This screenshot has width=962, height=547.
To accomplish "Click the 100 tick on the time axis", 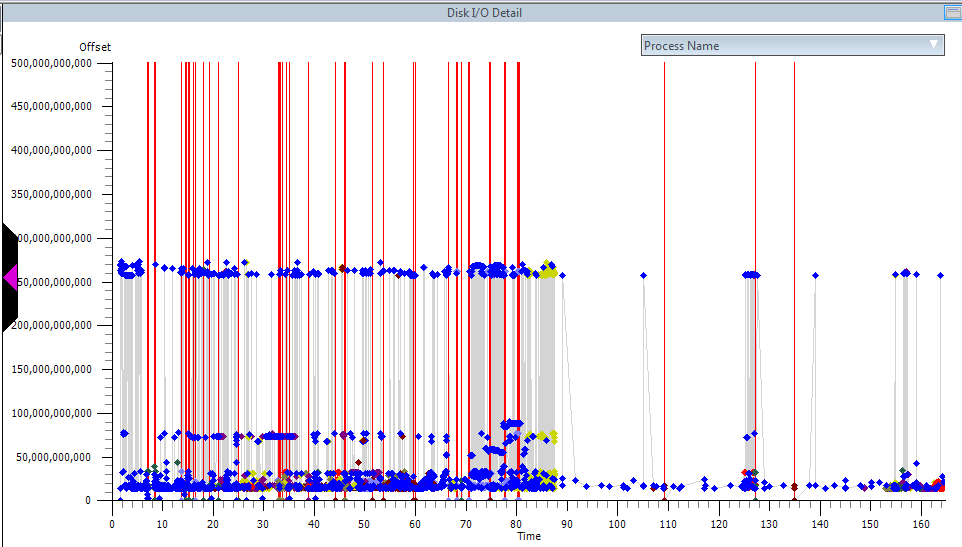I will pyautogui.click(x=617, y=523).
